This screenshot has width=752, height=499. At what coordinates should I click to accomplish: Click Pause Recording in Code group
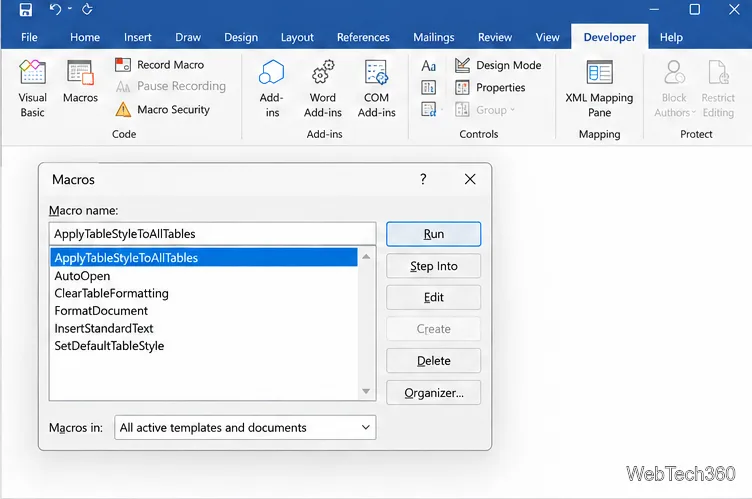pyautogui.click(x=171, y=86)
